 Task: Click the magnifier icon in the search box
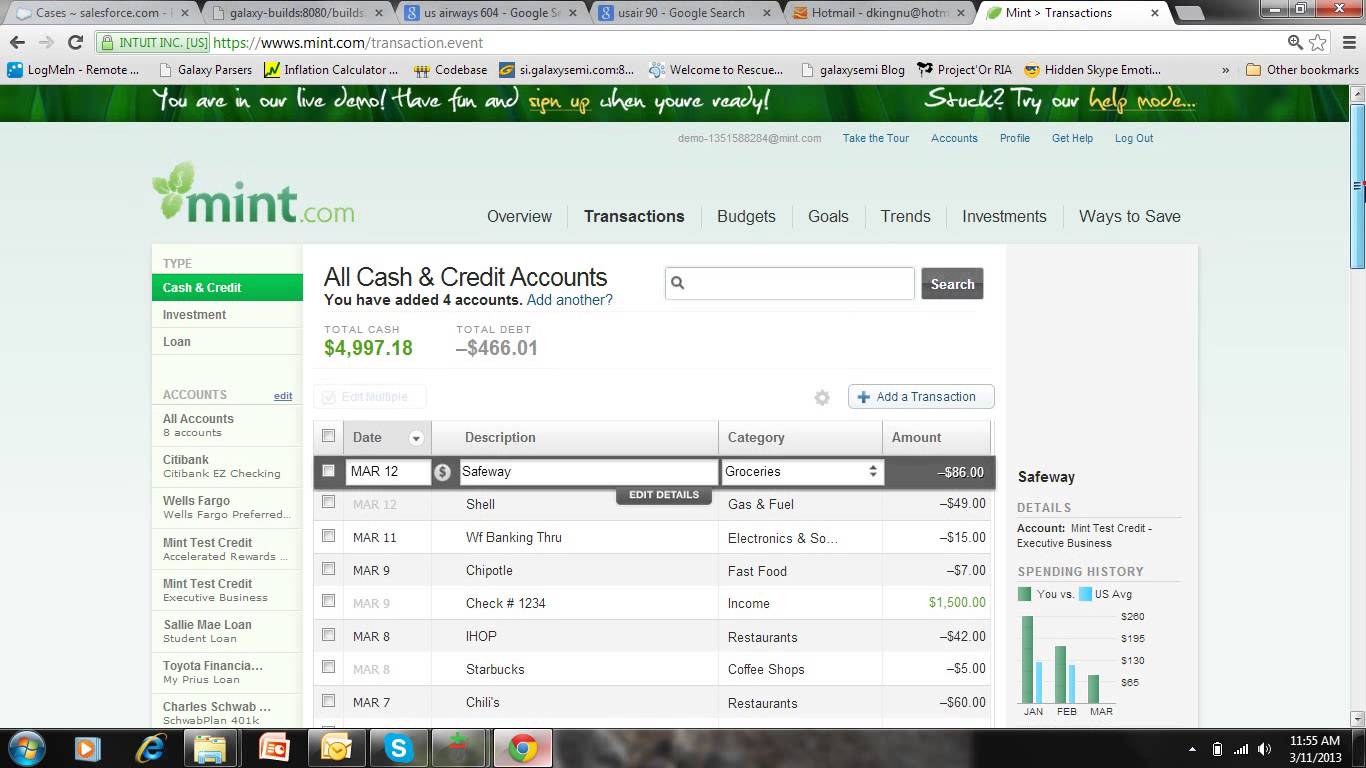click(678, 284)
